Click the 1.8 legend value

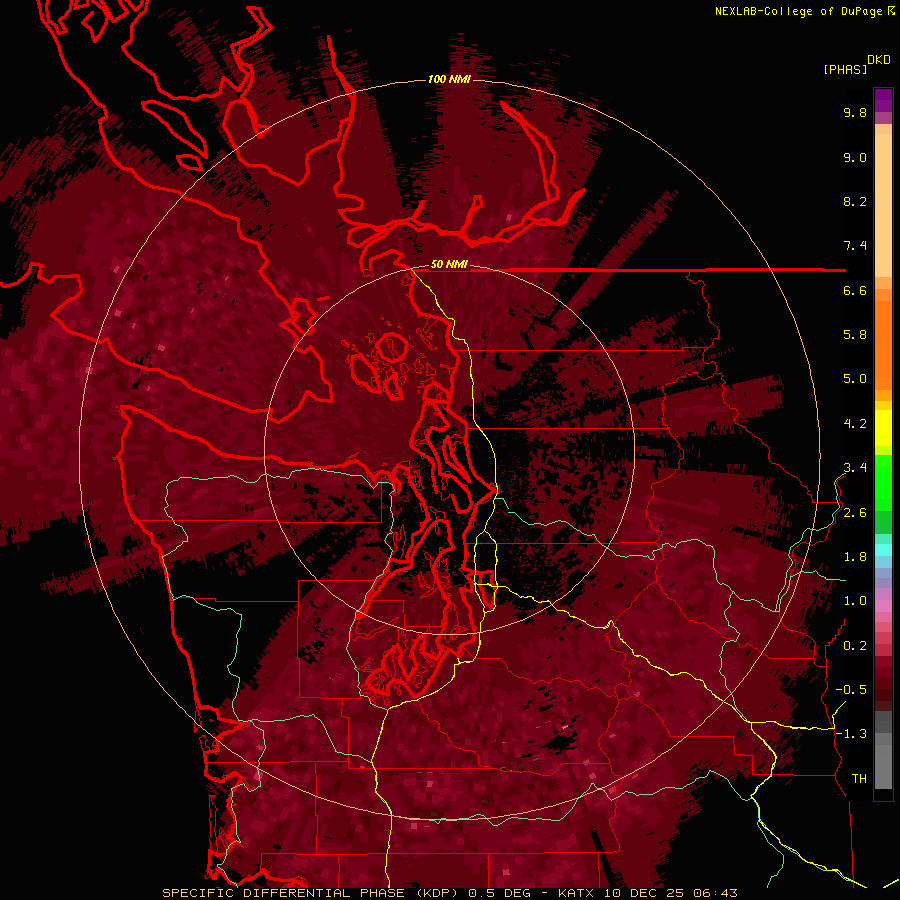(x=855, y=557)
